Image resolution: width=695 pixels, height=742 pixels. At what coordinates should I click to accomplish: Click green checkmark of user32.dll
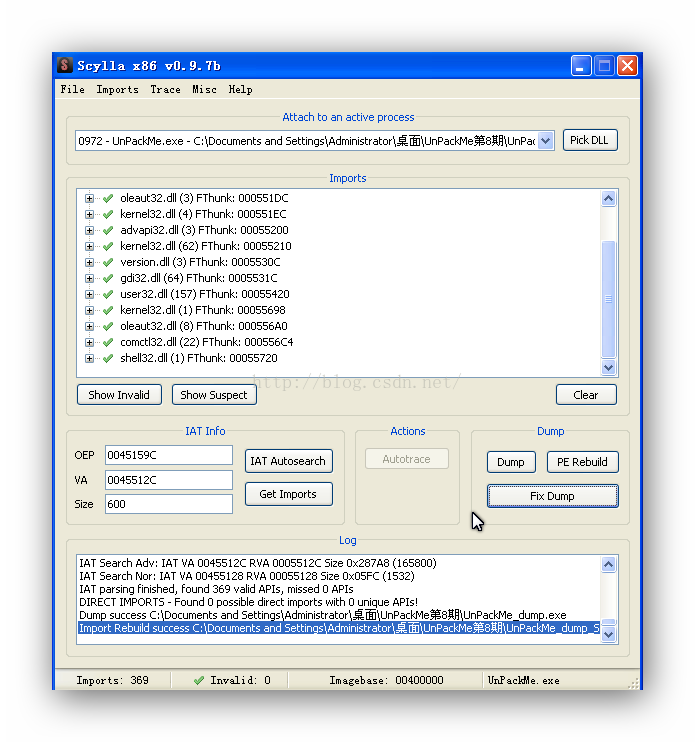tap(108, 294)
